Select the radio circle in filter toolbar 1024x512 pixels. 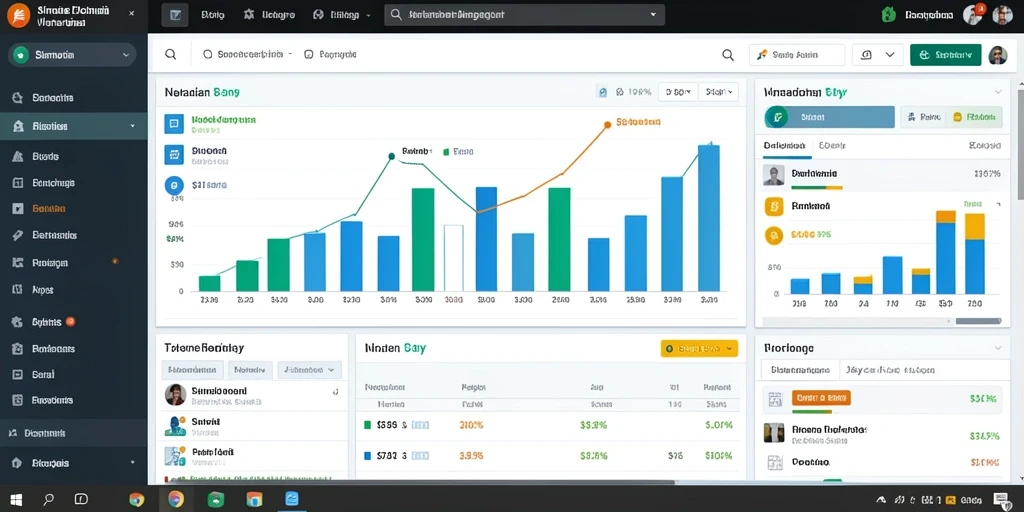208,55
